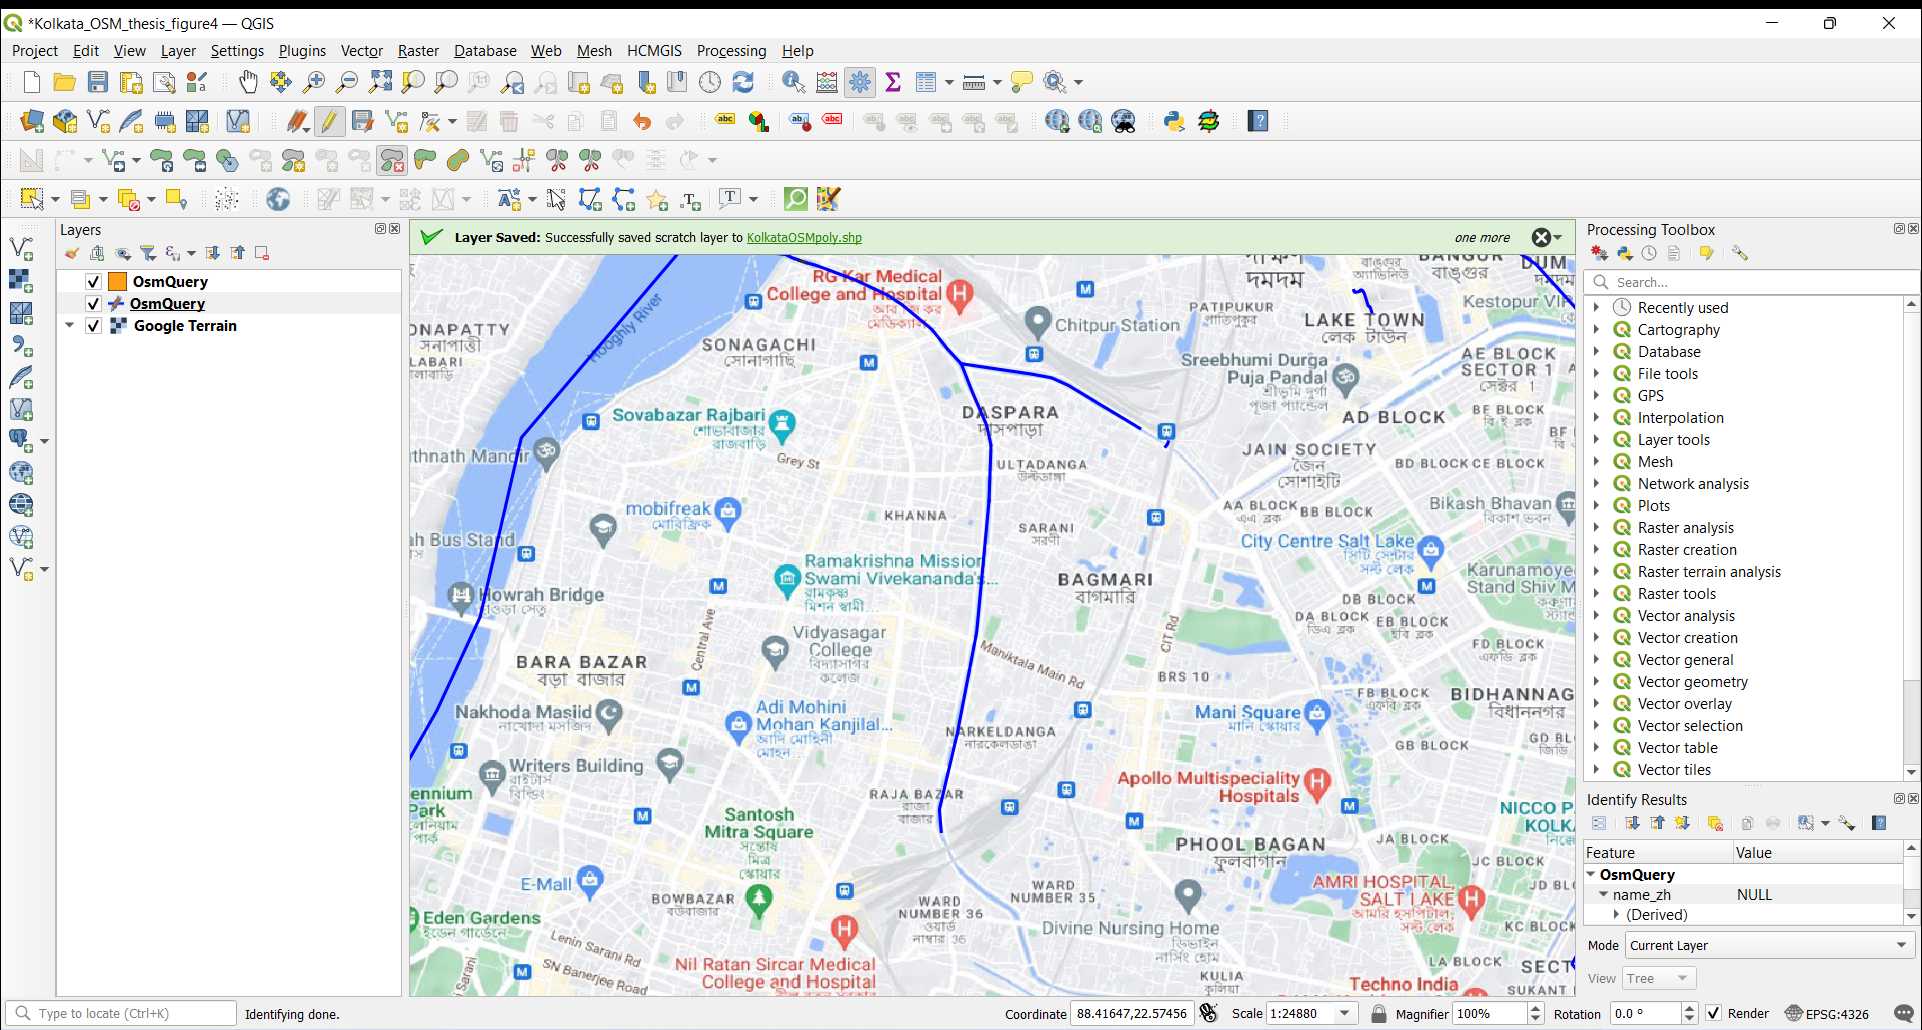Open the Raster menu
The width and height of the screenshot is (1922, 1030).
[x=418, y=51]
